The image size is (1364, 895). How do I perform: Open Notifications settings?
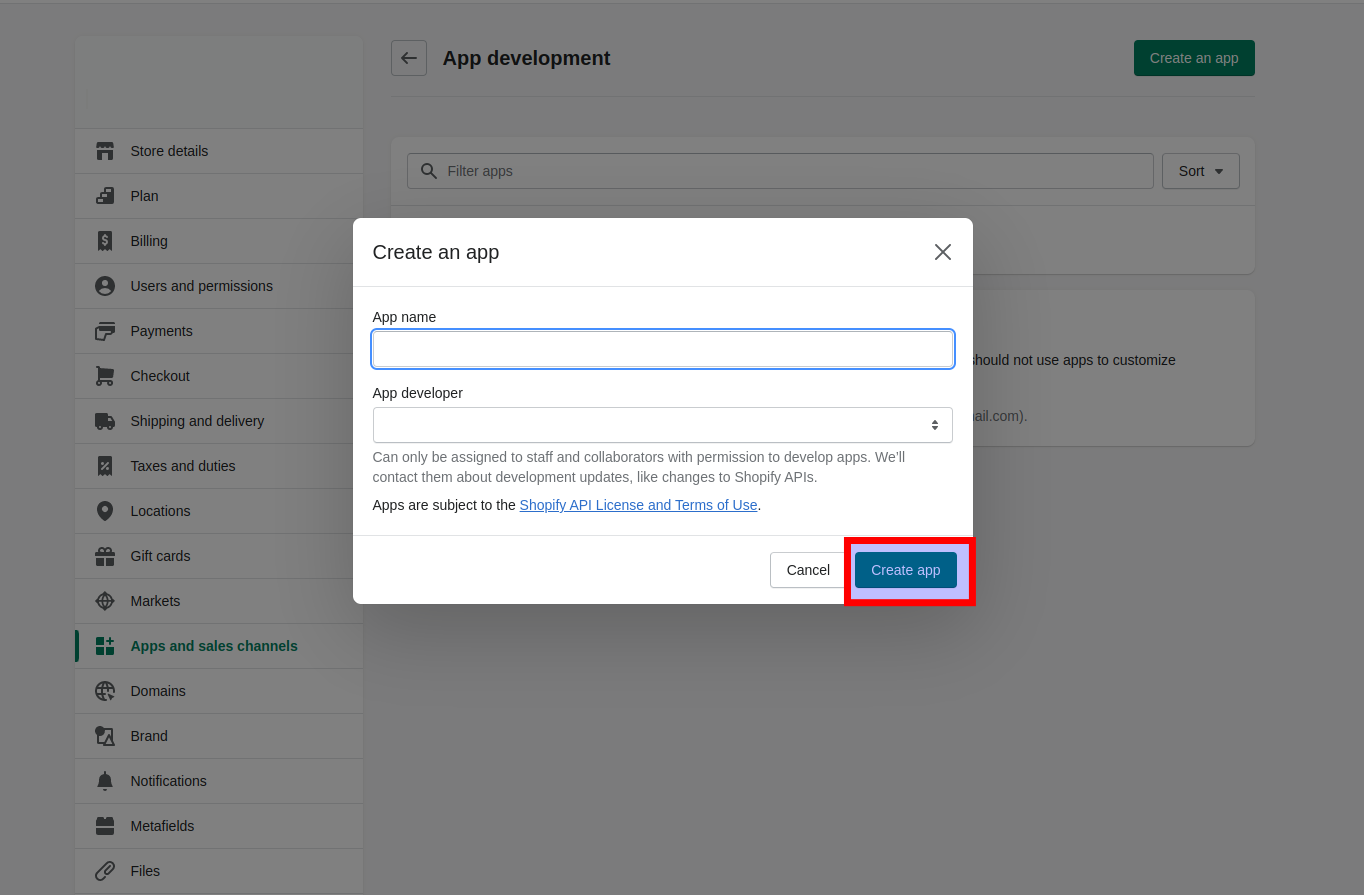(219, 781)
